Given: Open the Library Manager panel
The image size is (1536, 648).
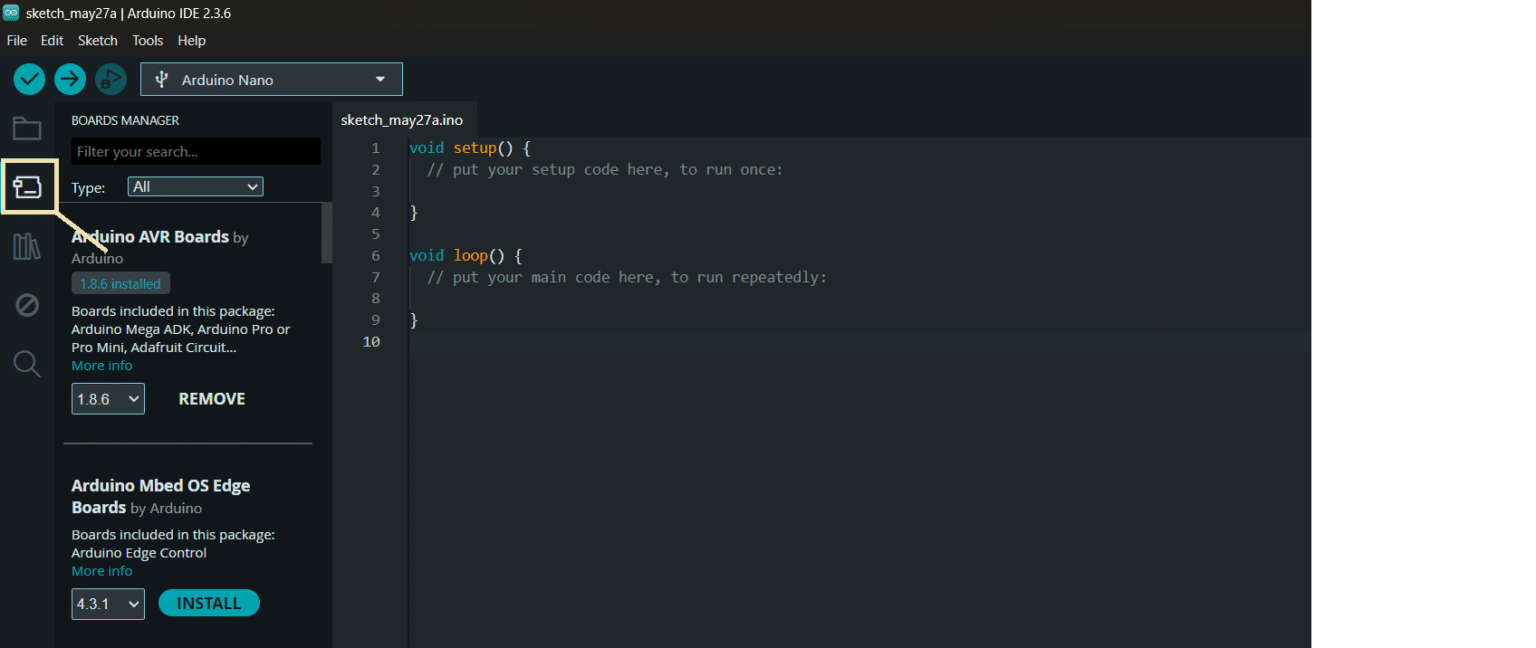Looking at the screenshot, I should (27, 247).
